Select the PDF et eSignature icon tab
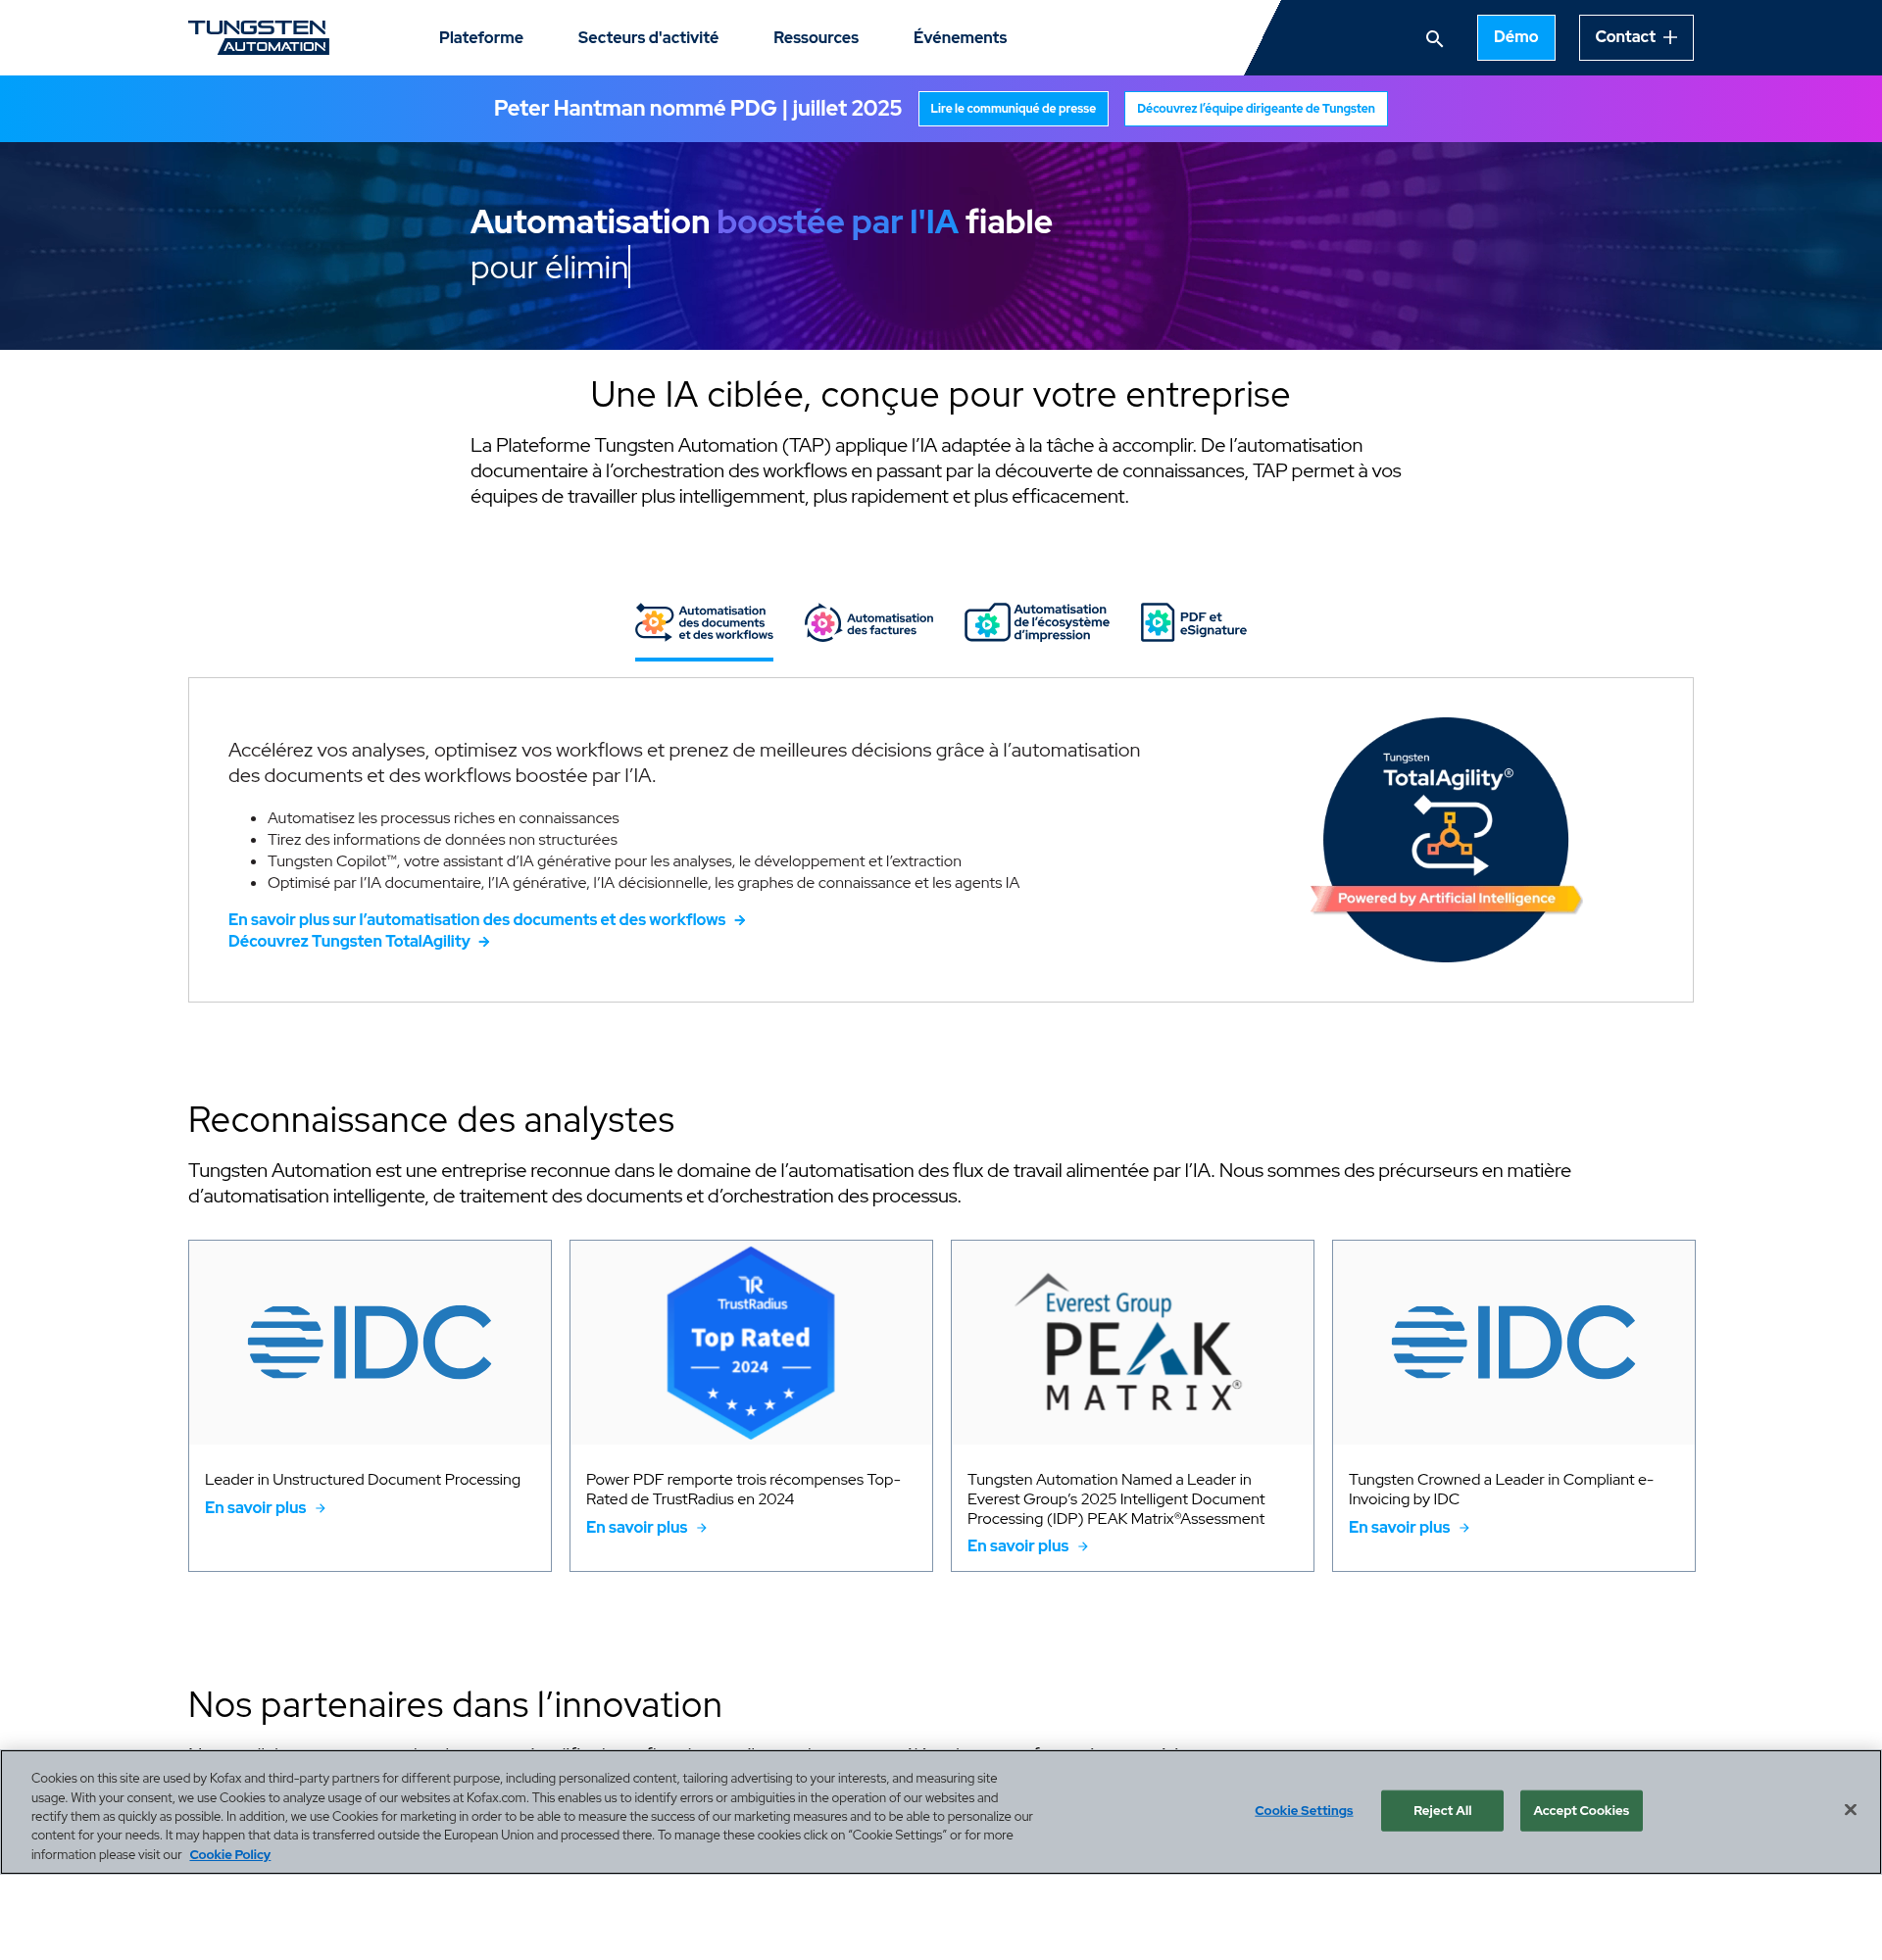This screenshot has height=1960, width=1882. [x=1157, y=623]
